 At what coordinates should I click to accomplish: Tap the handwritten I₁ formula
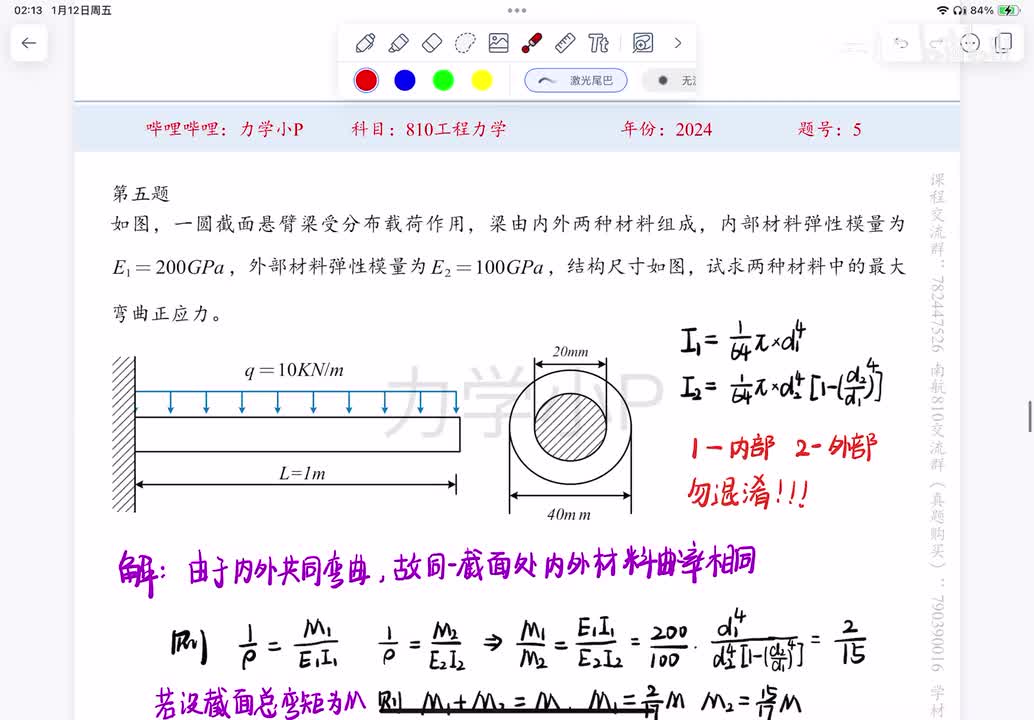(x=743, y=340)
